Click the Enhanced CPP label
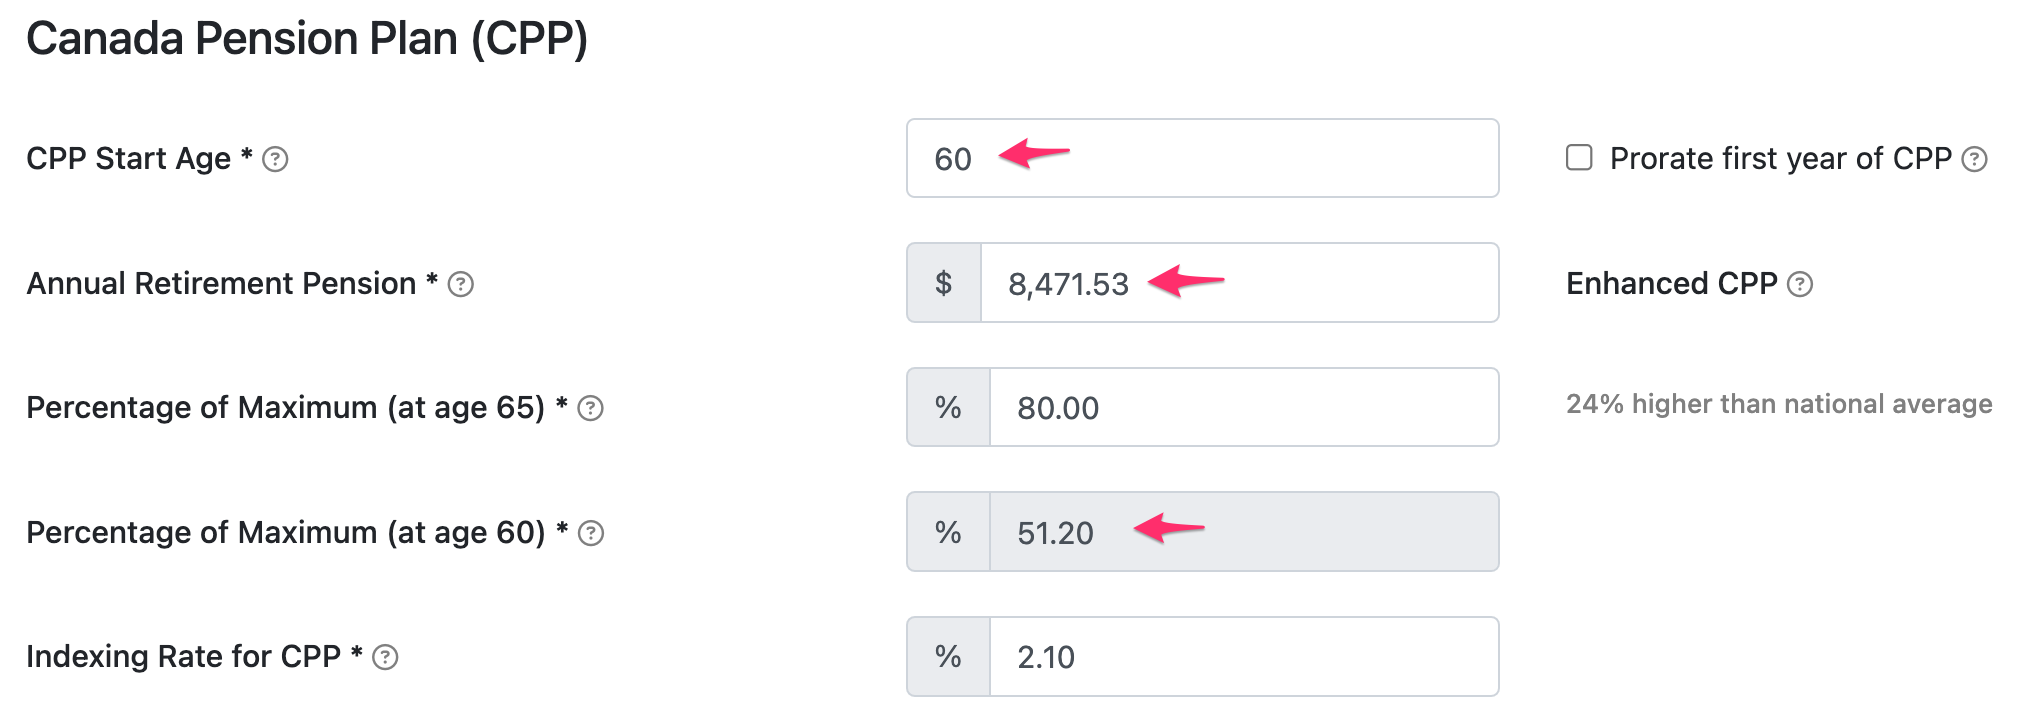The image size is (2020, 712). (x=1672, y=284)
